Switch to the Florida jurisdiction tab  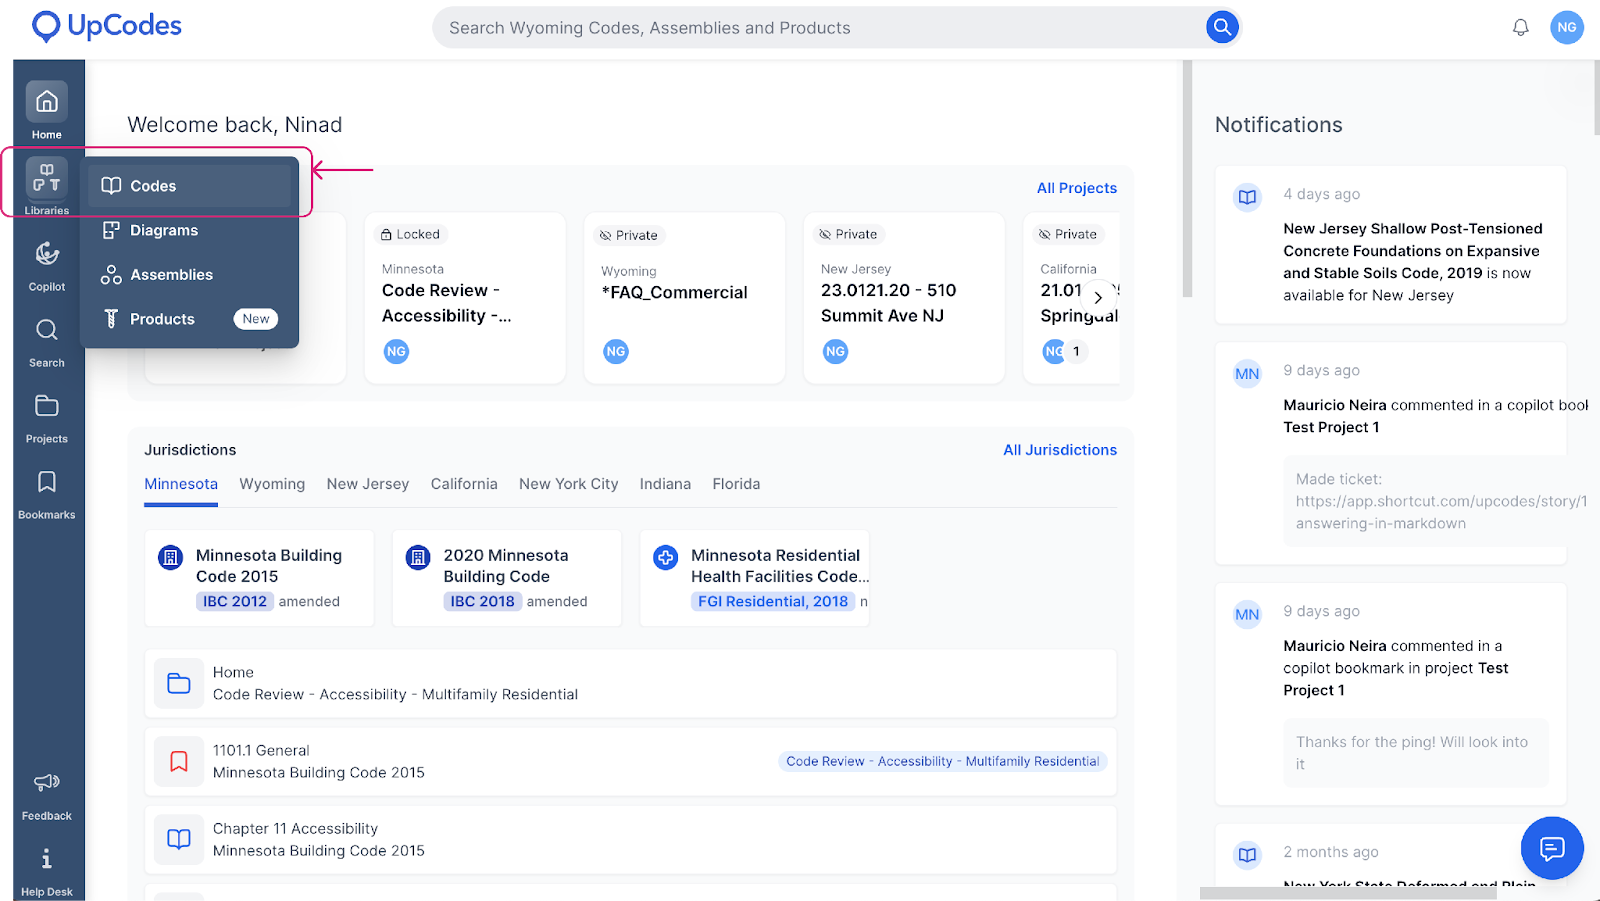click(x=736, y=484)
